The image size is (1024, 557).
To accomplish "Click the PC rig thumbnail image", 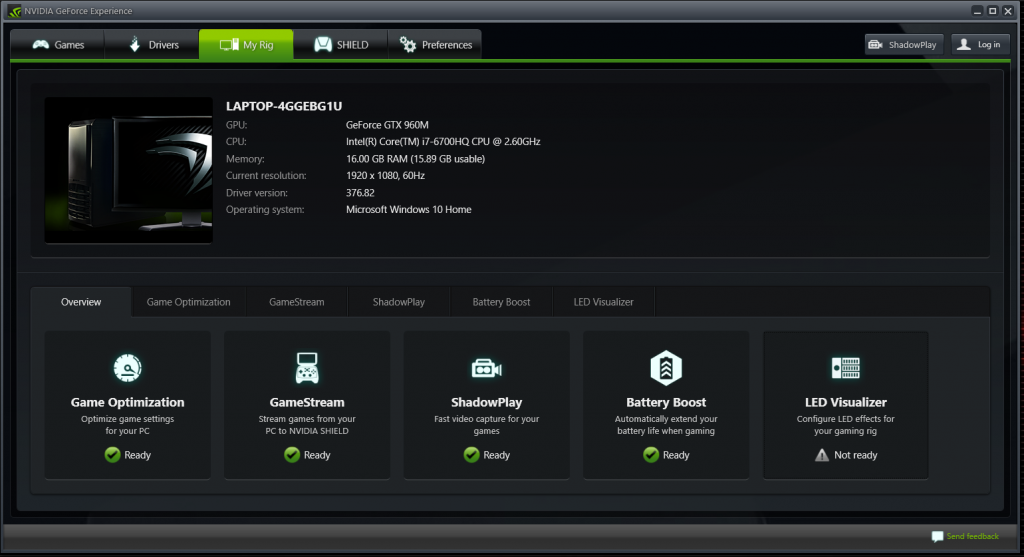I will point(129,170).
